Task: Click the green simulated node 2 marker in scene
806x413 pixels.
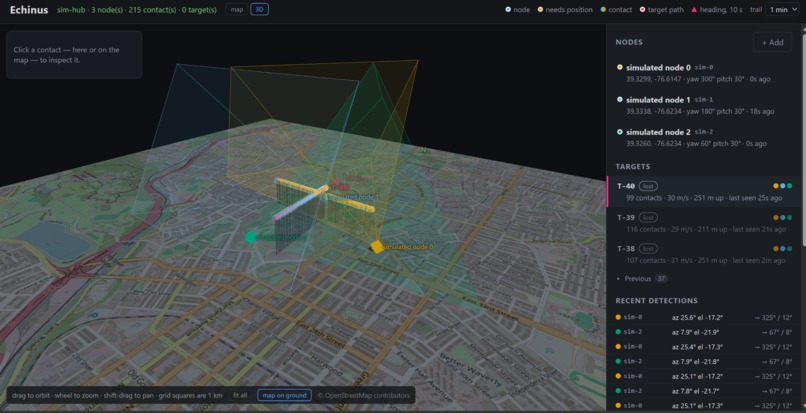Action: point(251,237)
